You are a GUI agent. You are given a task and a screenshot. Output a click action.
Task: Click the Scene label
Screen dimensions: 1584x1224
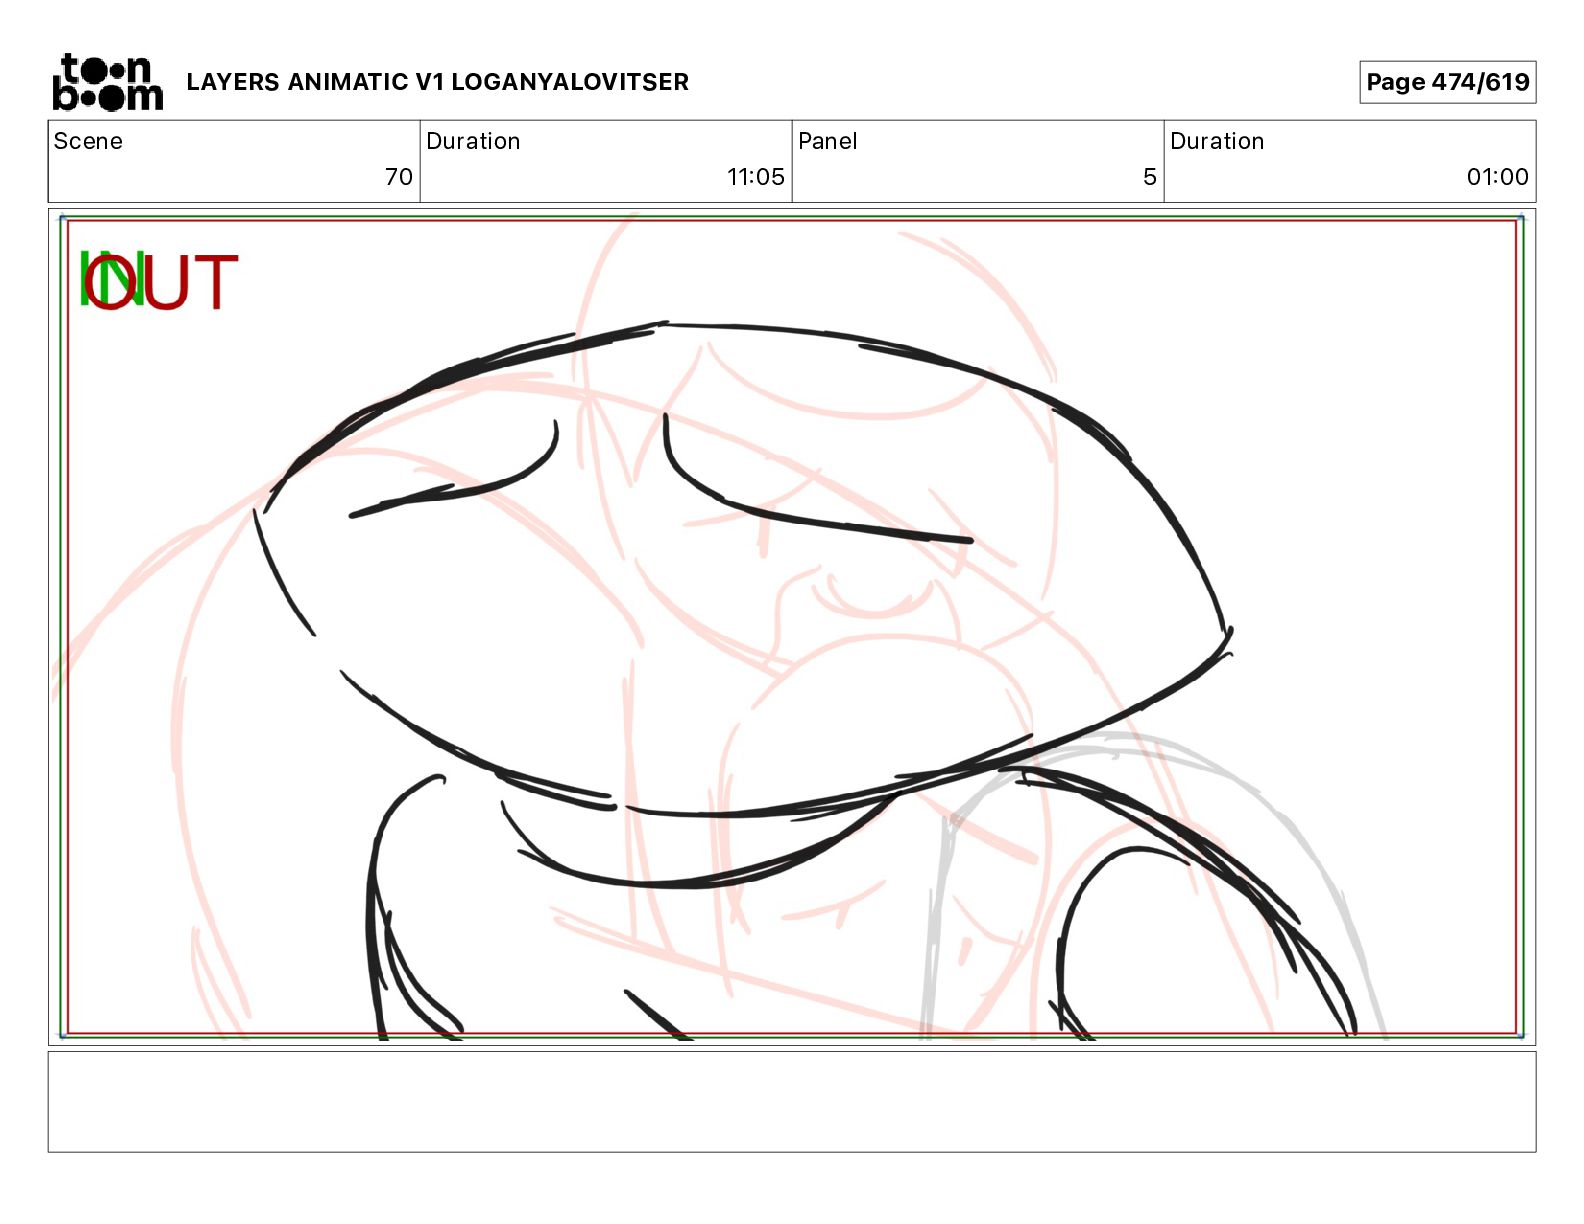88,141
